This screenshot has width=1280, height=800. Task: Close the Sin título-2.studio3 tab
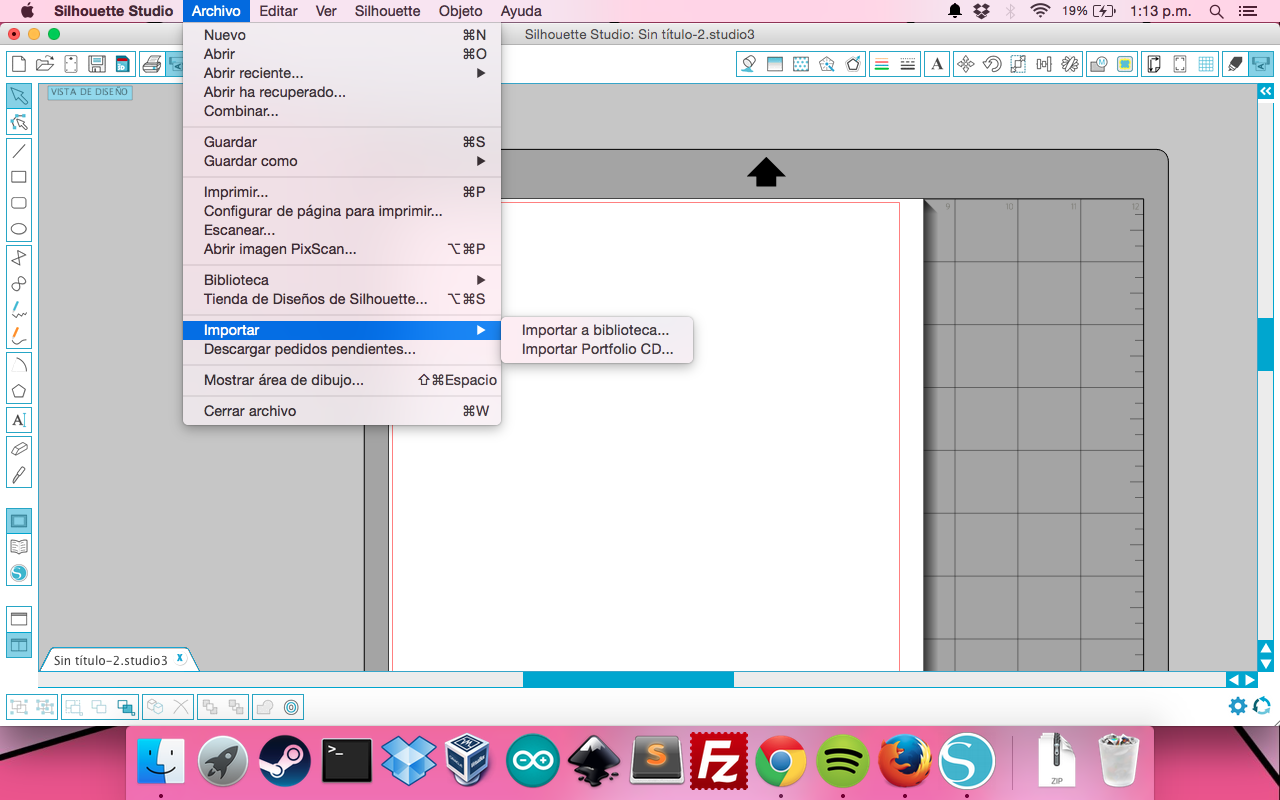click(x=180, y=658)
